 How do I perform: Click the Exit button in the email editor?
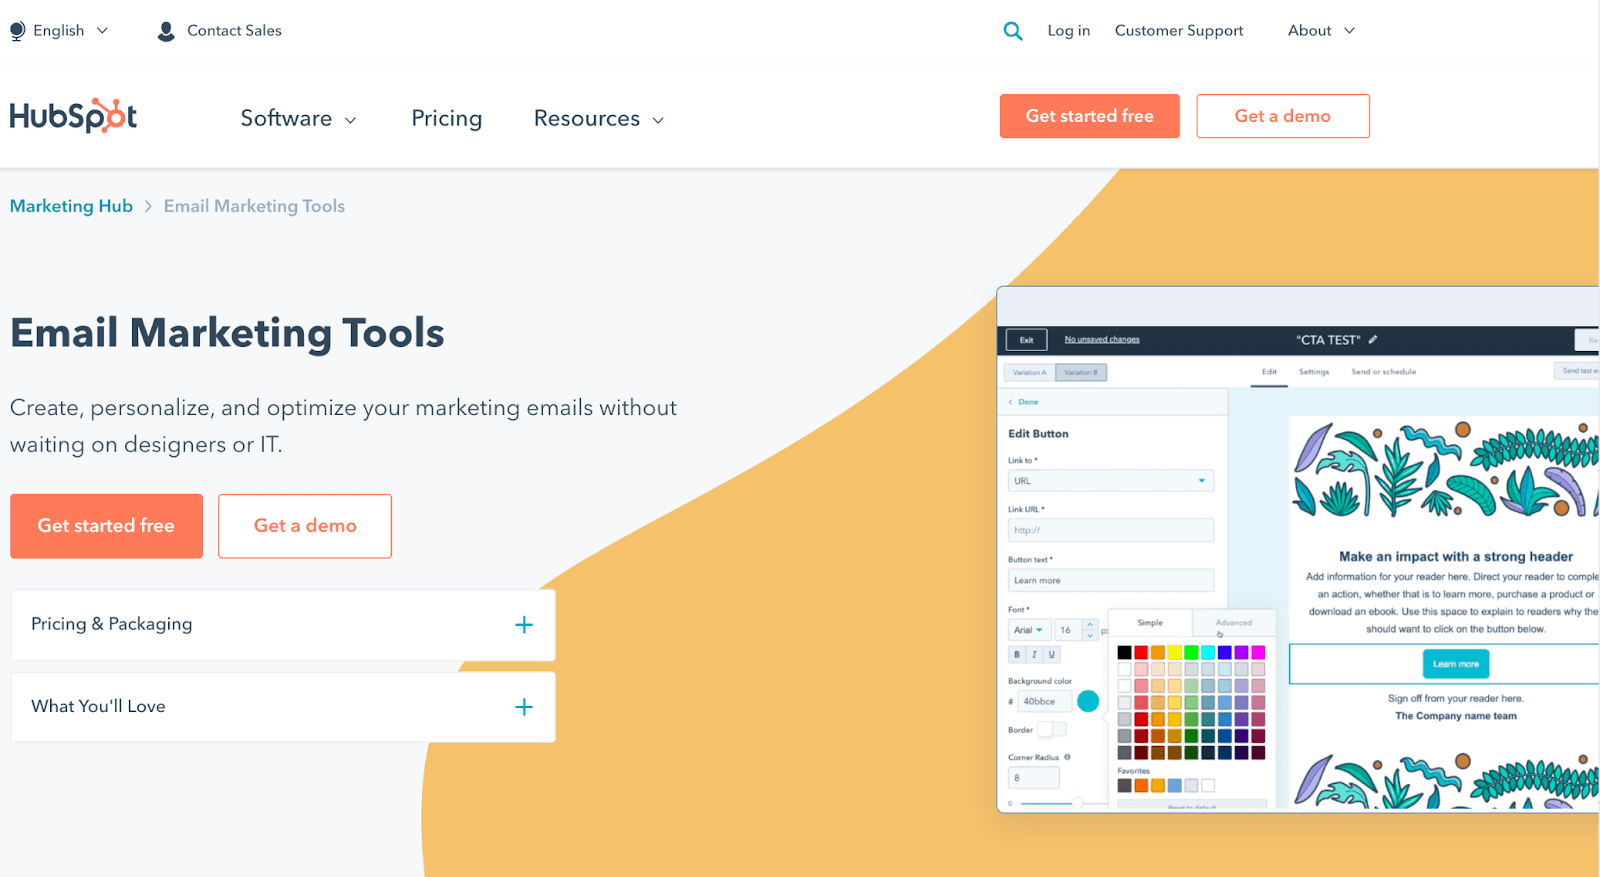coord(1027,340)
